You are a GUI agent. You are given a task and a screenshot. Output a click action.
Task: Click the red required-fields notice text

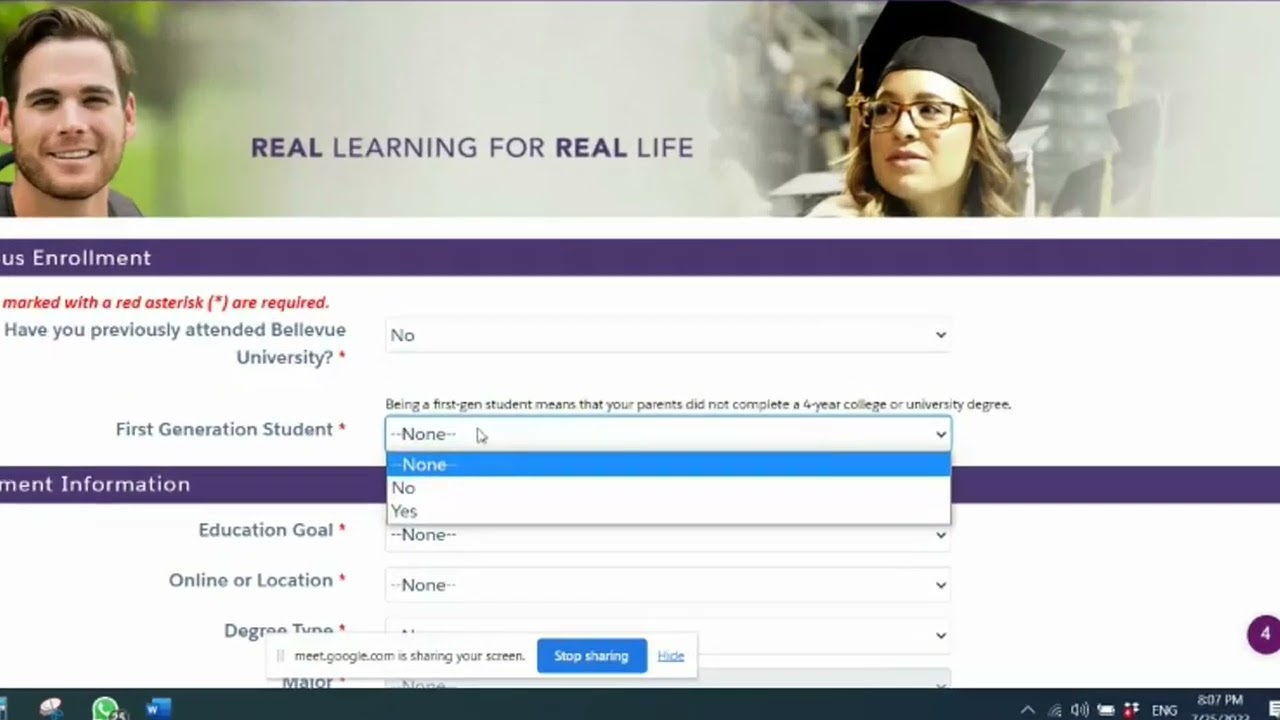[x=165, y=302]
